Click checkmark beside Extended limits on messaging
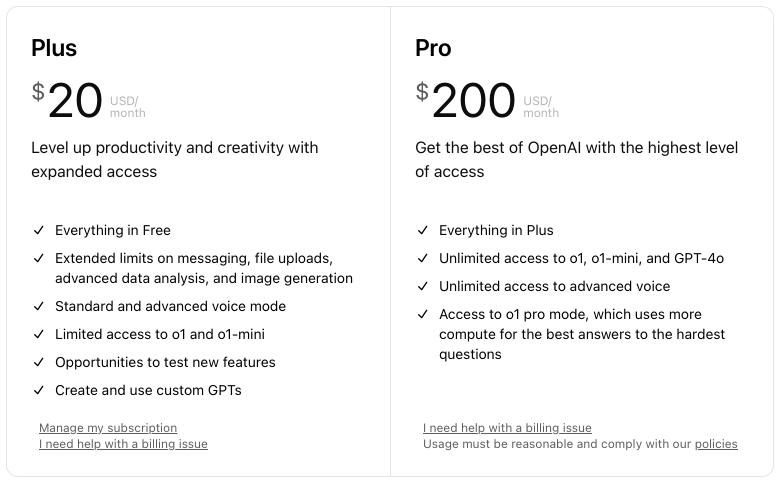This screenshot has height=483, width=781. [x=39, y=258]
